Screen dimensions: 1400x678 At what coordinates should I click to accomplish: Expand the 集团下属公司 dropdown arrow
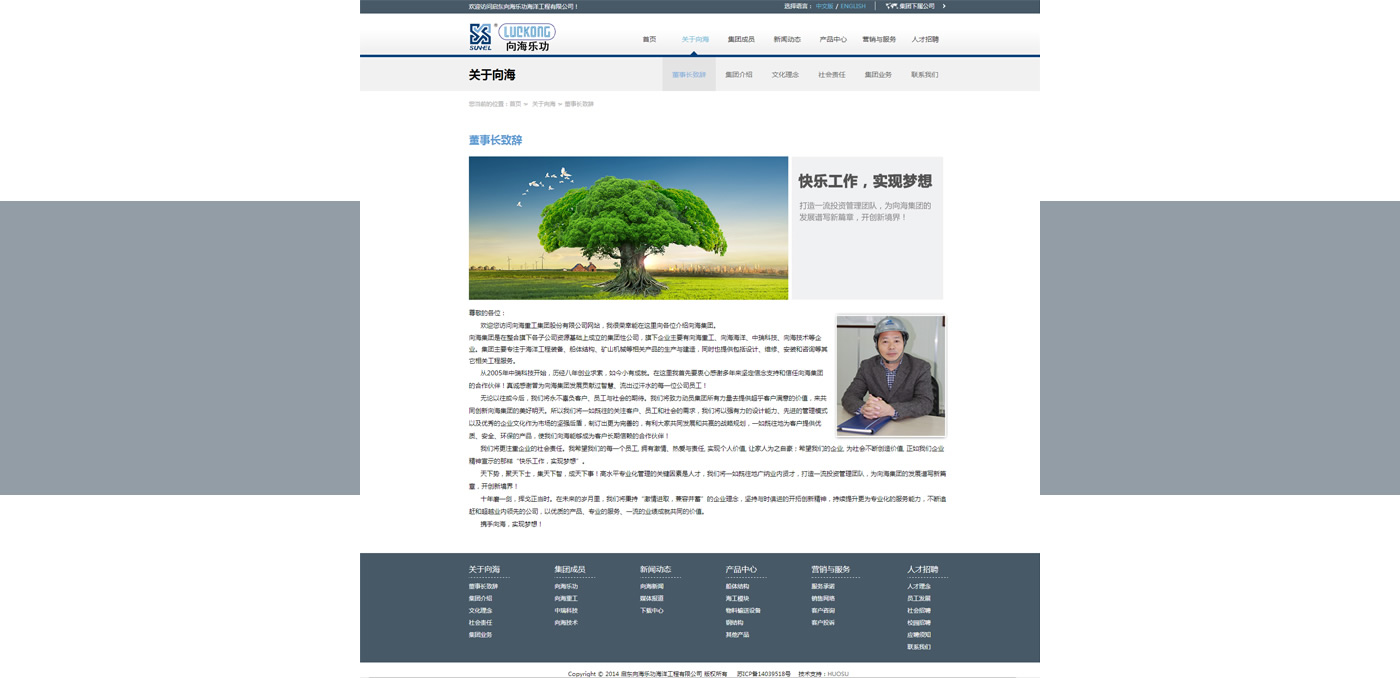coord(943,6)
